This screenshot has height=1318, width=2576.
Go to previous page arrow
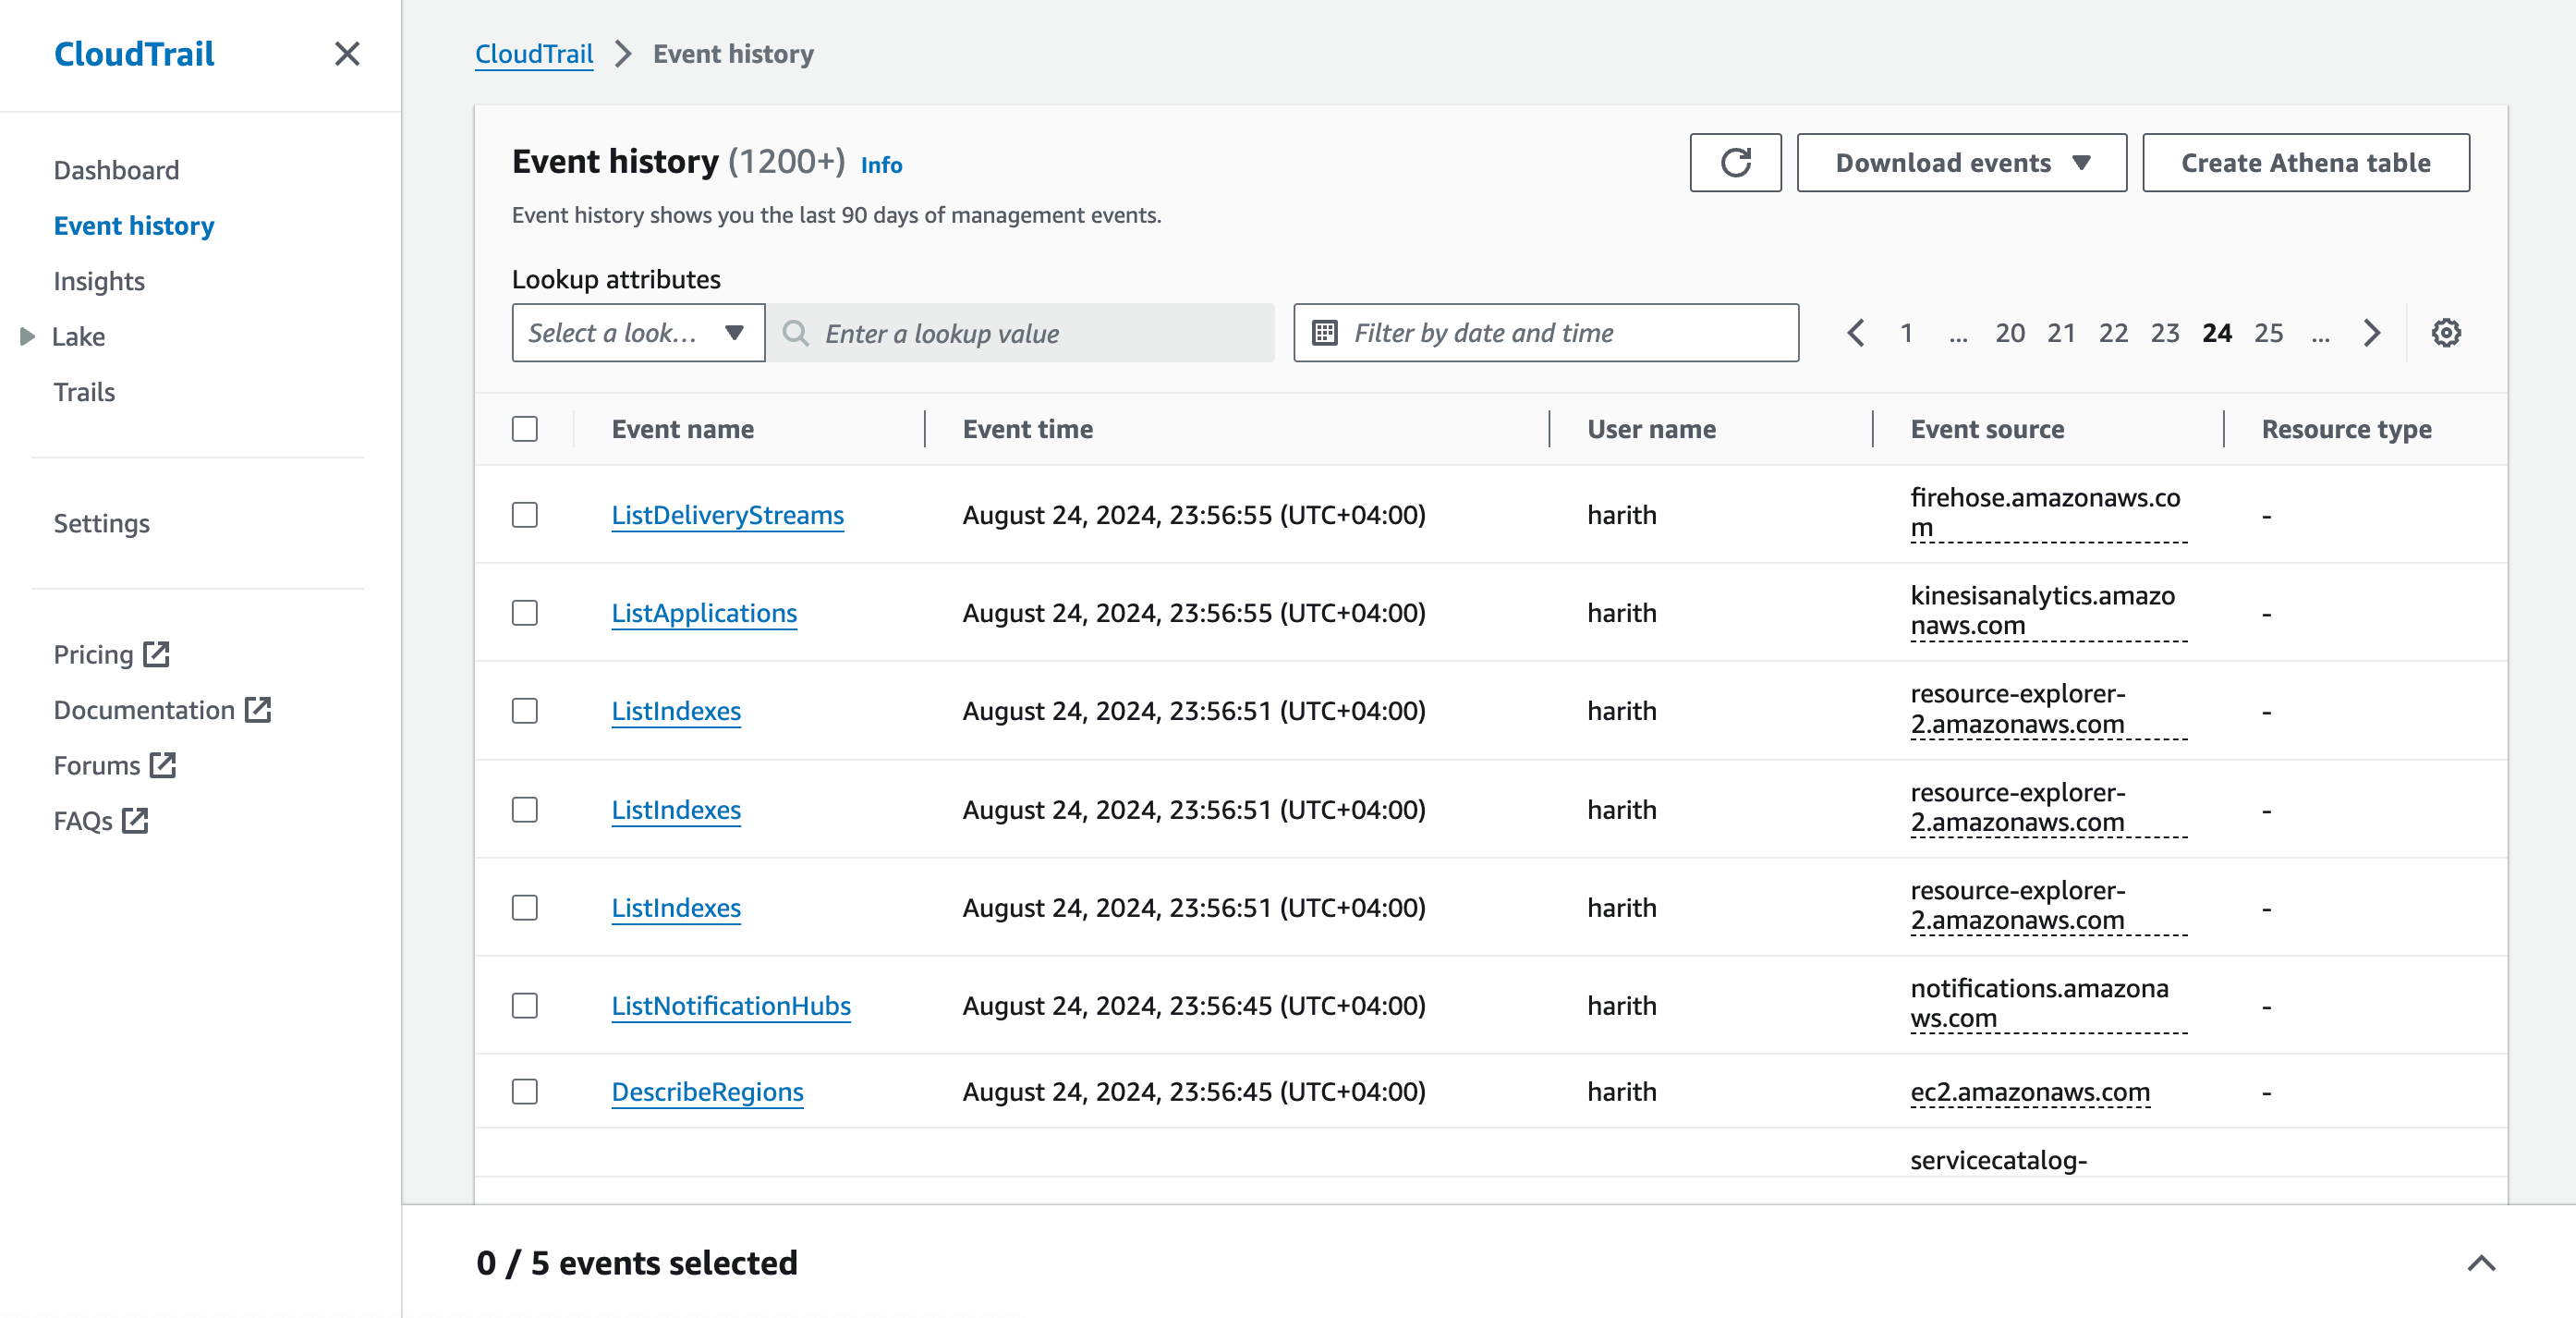coord(1855,333)
